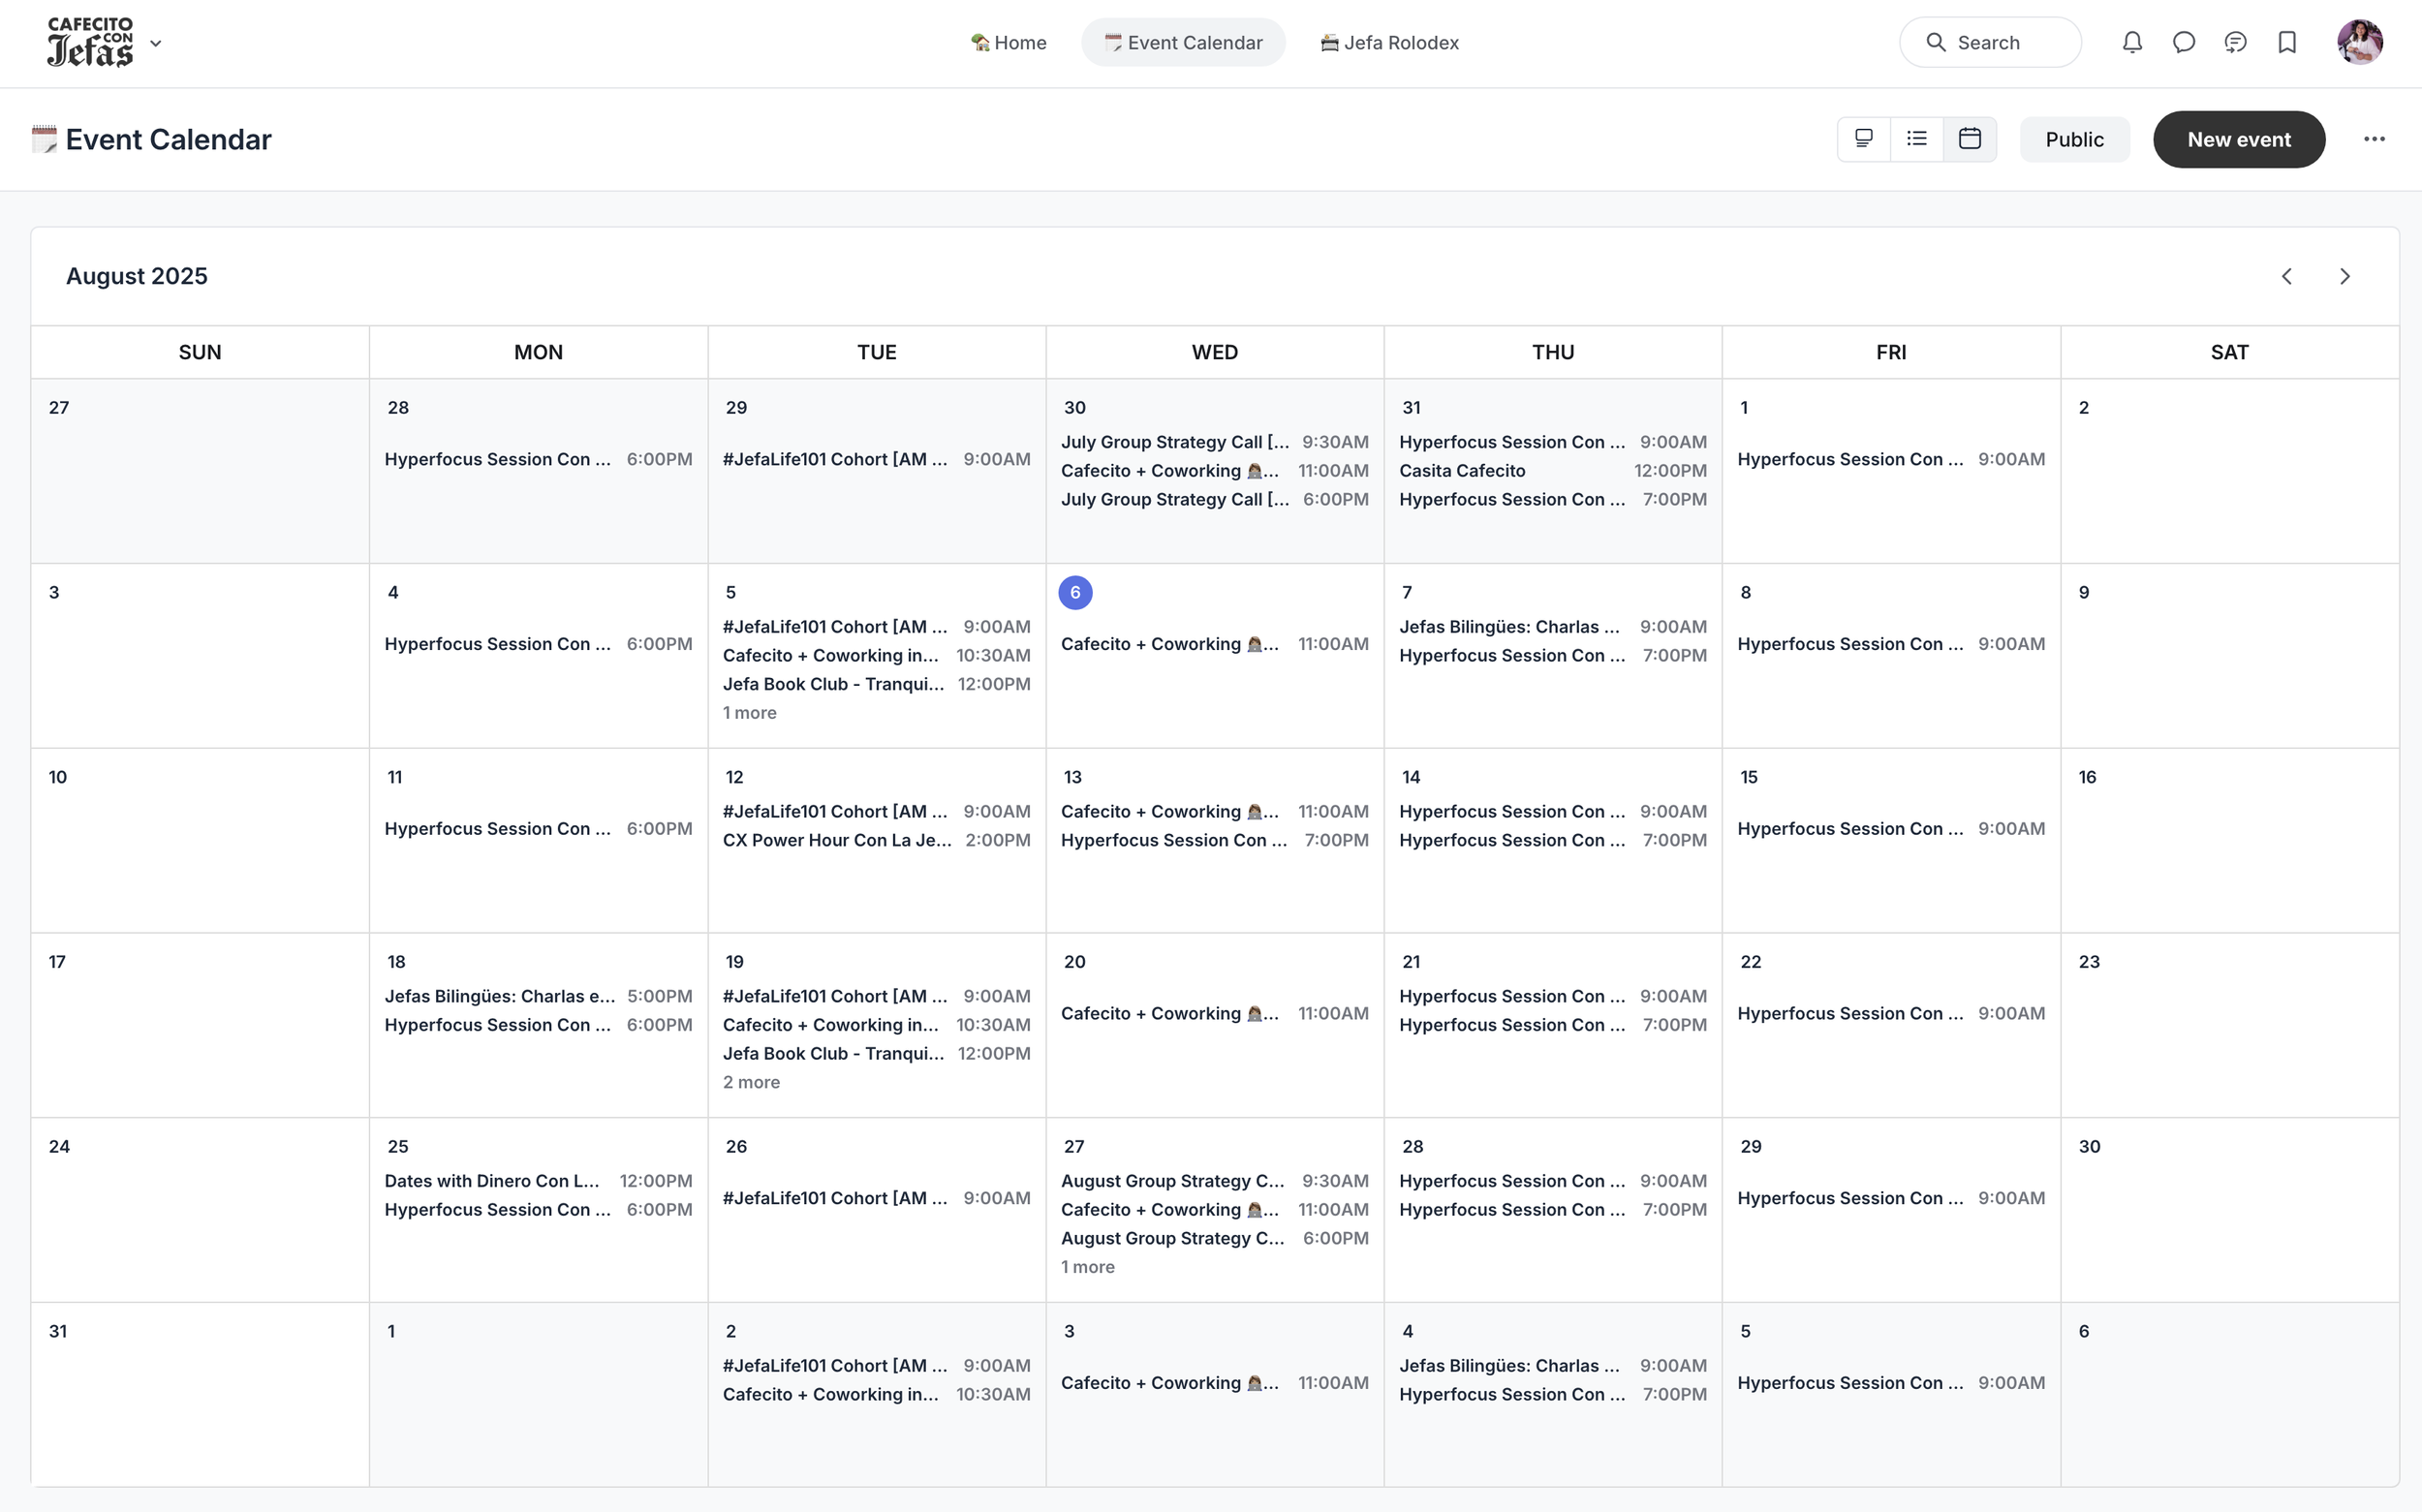The height and width of the screenshot is (1512, 2422).
Task: Open the Jefa Rolodex tab
Action: click(1390, 42)
